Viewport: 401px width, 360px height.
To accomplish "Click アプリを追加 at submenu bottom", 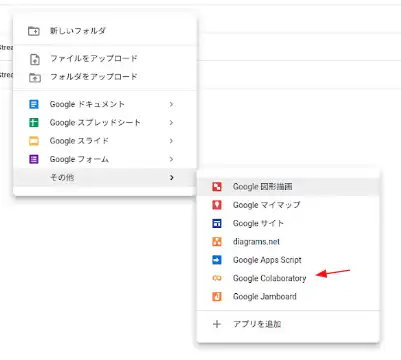I will click(288, 324).
